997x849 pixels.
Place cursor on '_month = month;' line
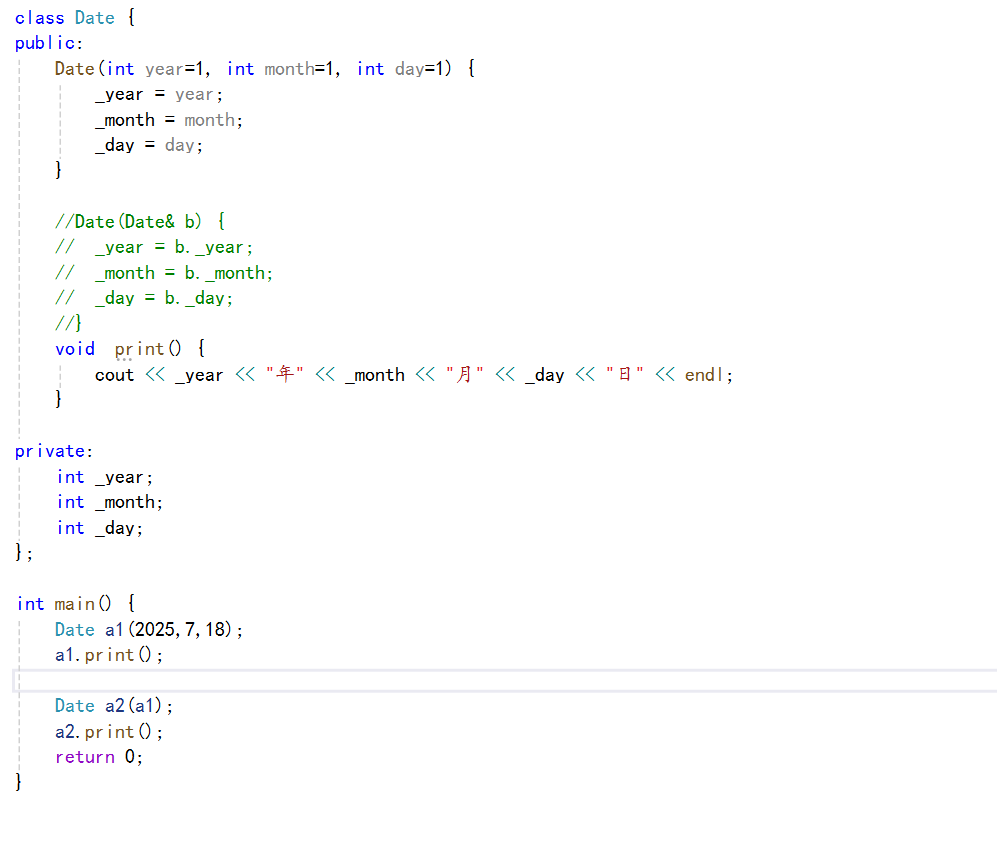point(169,120)
